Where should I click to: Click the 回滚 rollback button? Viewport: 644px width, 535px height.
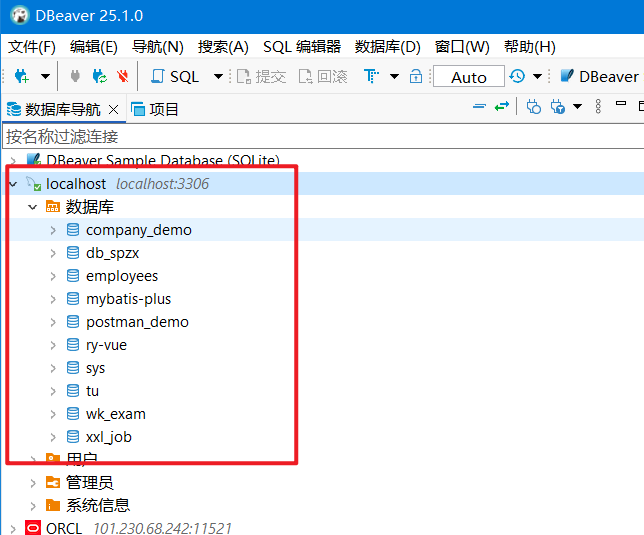coord(323,77)
